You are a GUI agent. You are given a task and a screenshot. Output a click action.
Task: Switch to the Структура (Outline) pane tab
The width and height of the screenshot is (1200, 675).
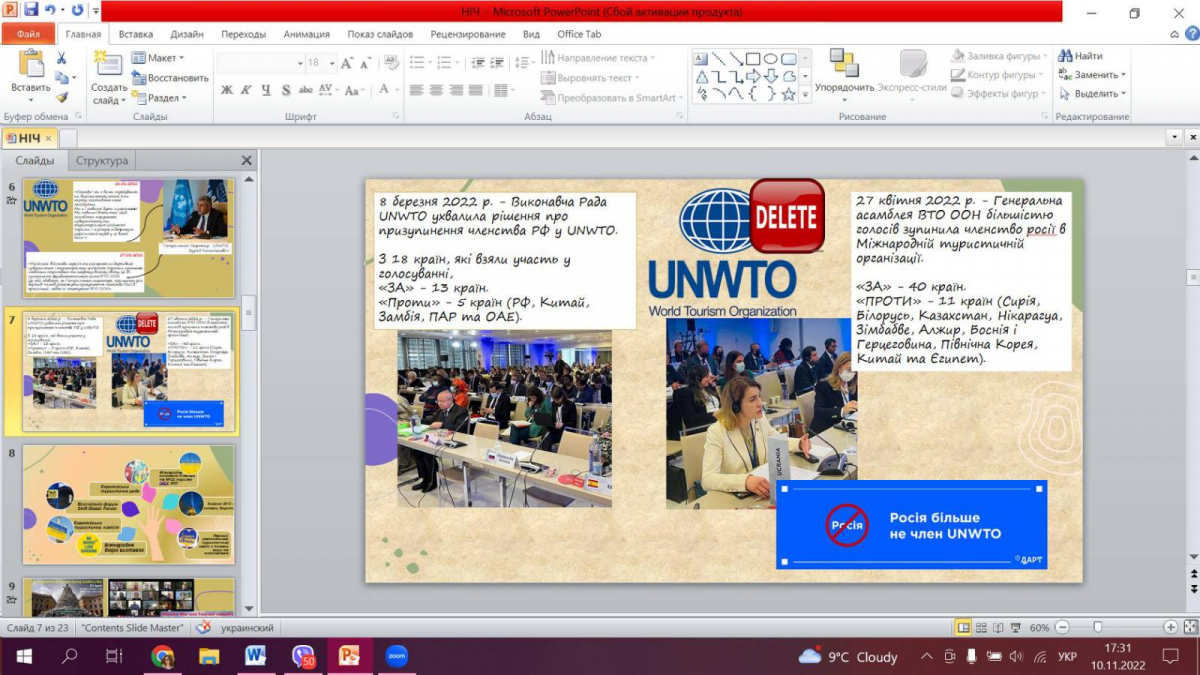pyautogui.click(x=101, y=160)
